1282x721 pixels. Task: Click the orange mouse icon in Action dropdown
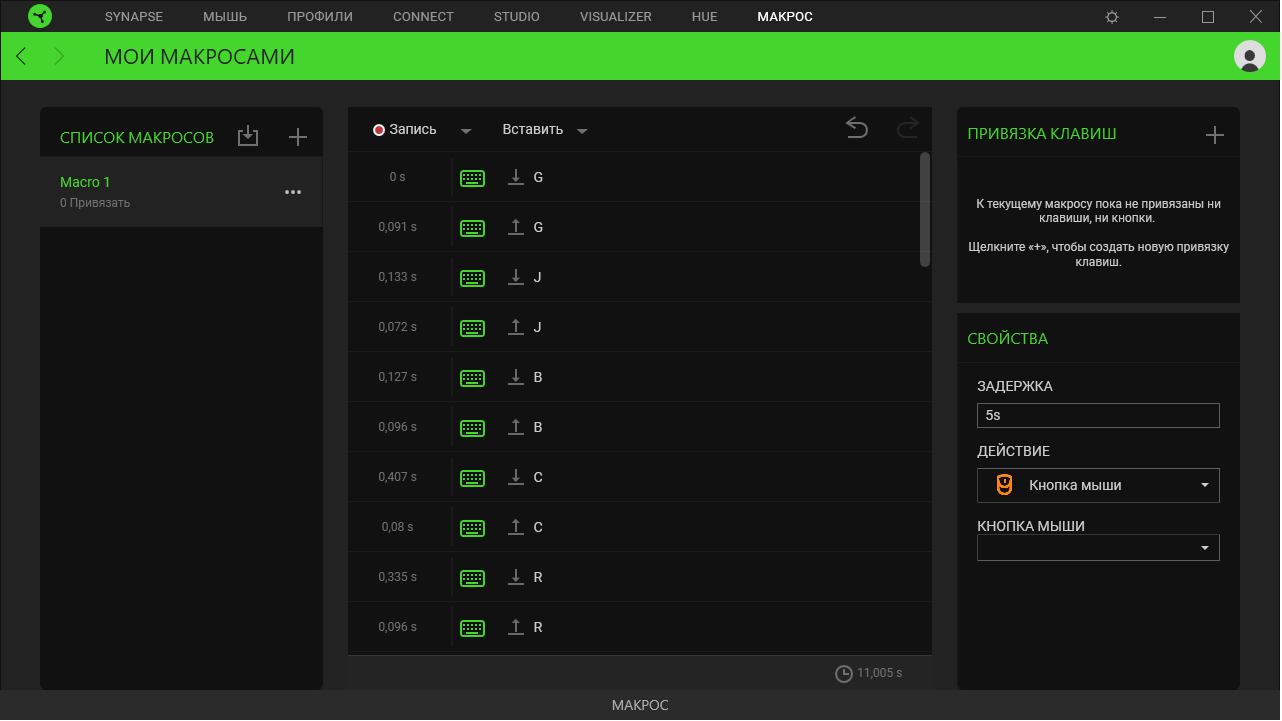1005,485
